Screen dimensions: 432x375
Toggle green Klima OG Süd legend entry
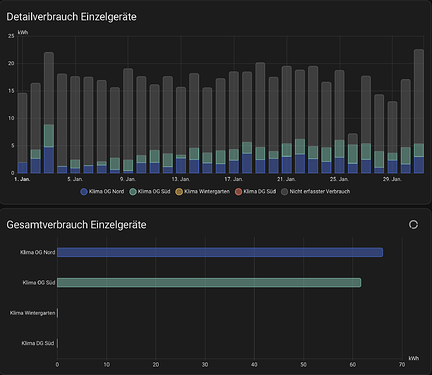(150, 192)
